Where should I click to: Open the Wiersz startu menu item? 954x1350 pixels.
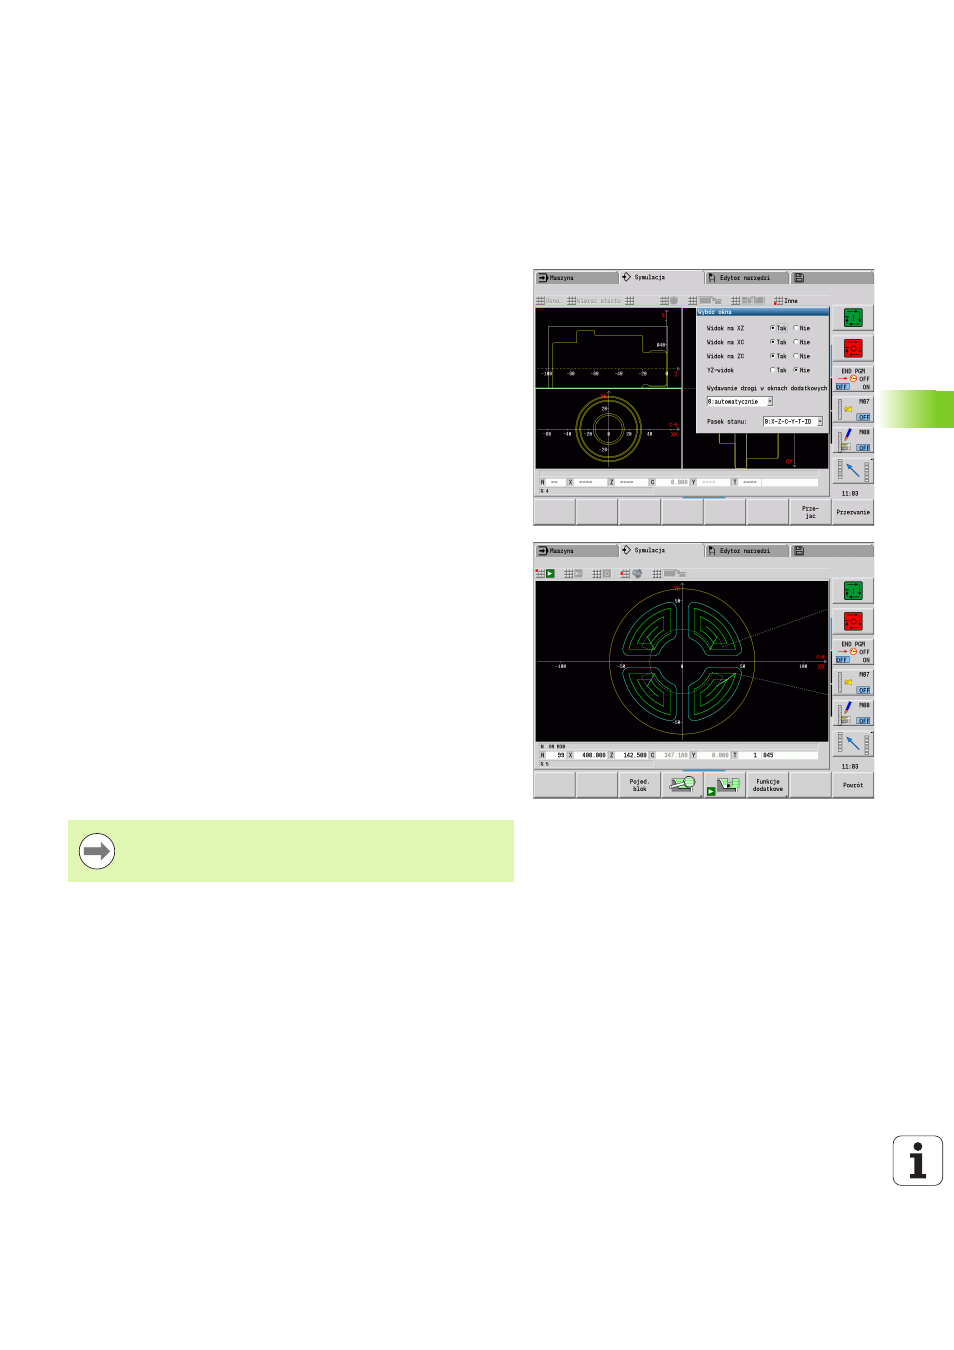(593, 301)
